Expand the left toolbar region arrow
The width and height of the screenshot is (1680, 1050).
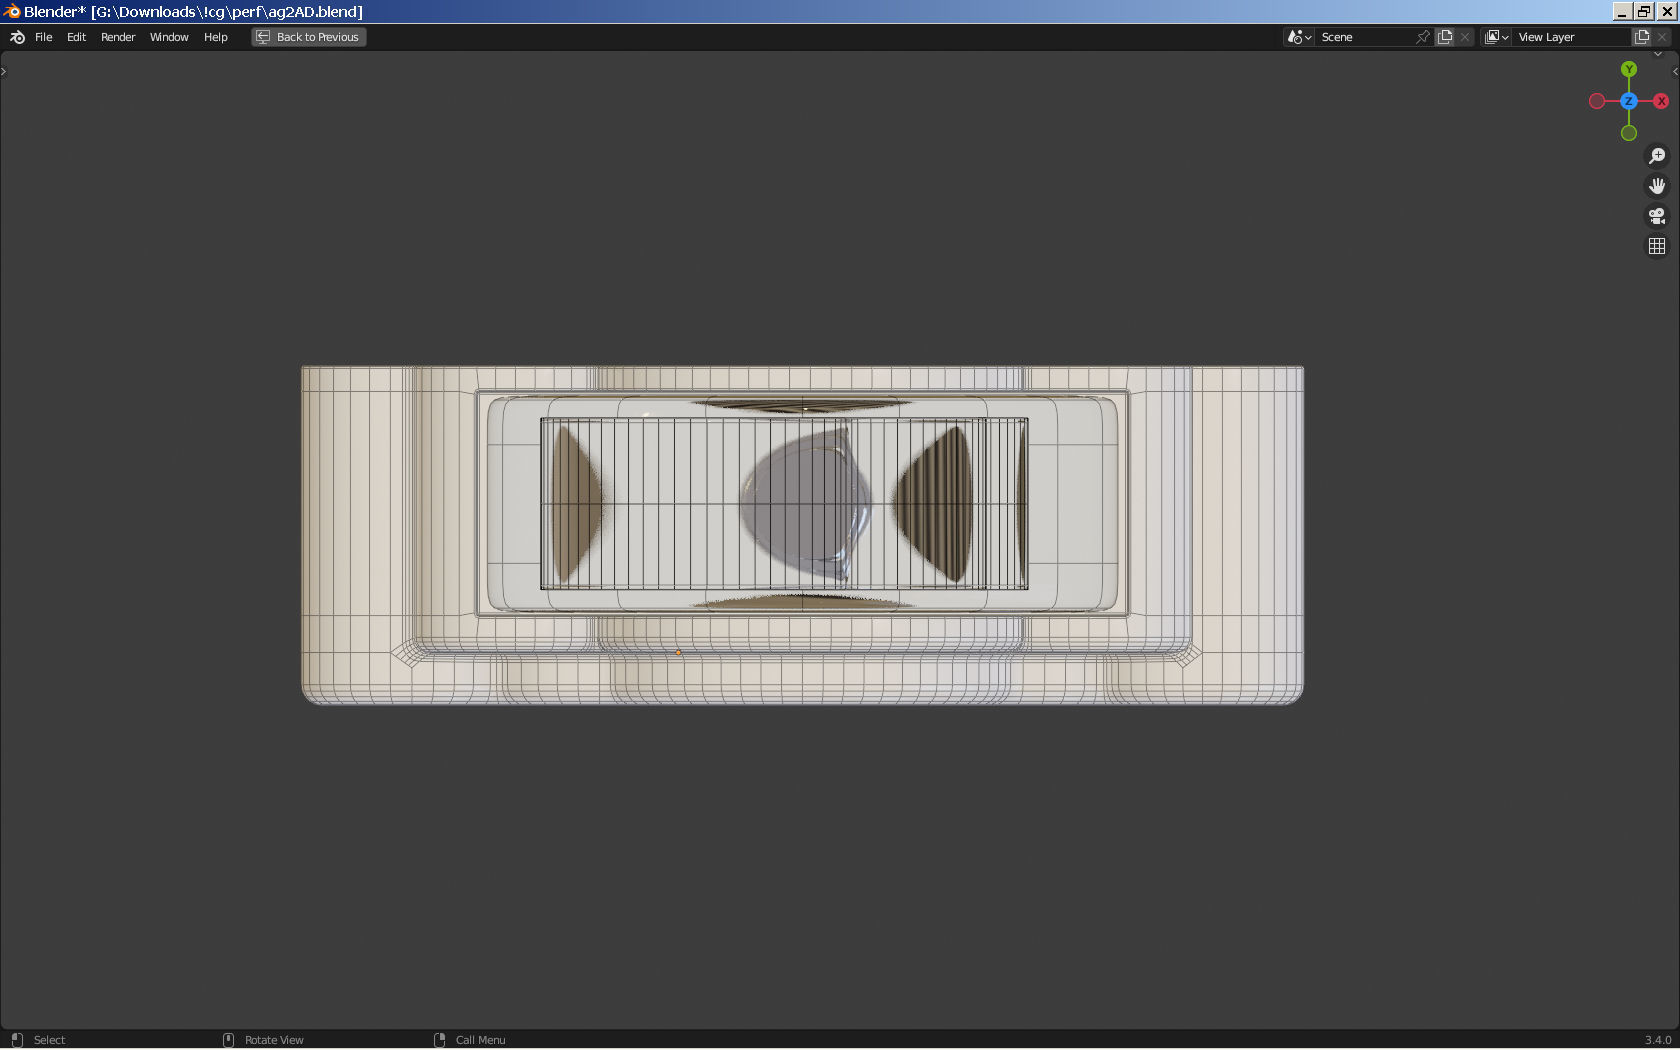(x=4, y=71)
